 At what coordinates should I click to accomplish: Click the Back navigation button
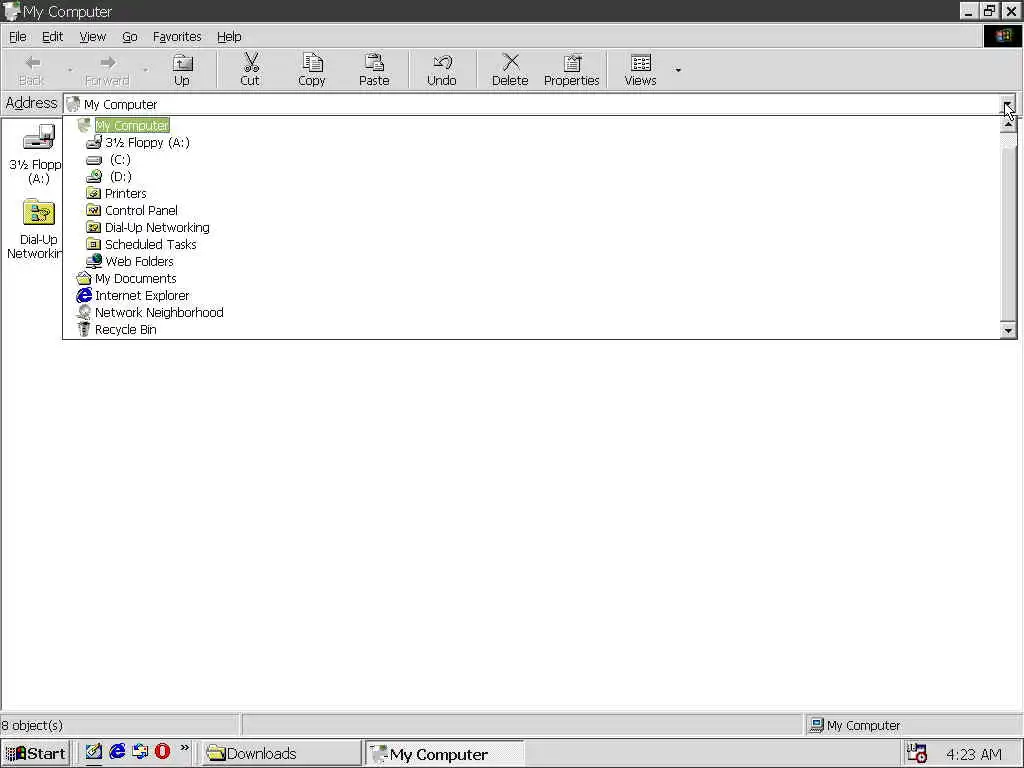click(x=31, y=70)
